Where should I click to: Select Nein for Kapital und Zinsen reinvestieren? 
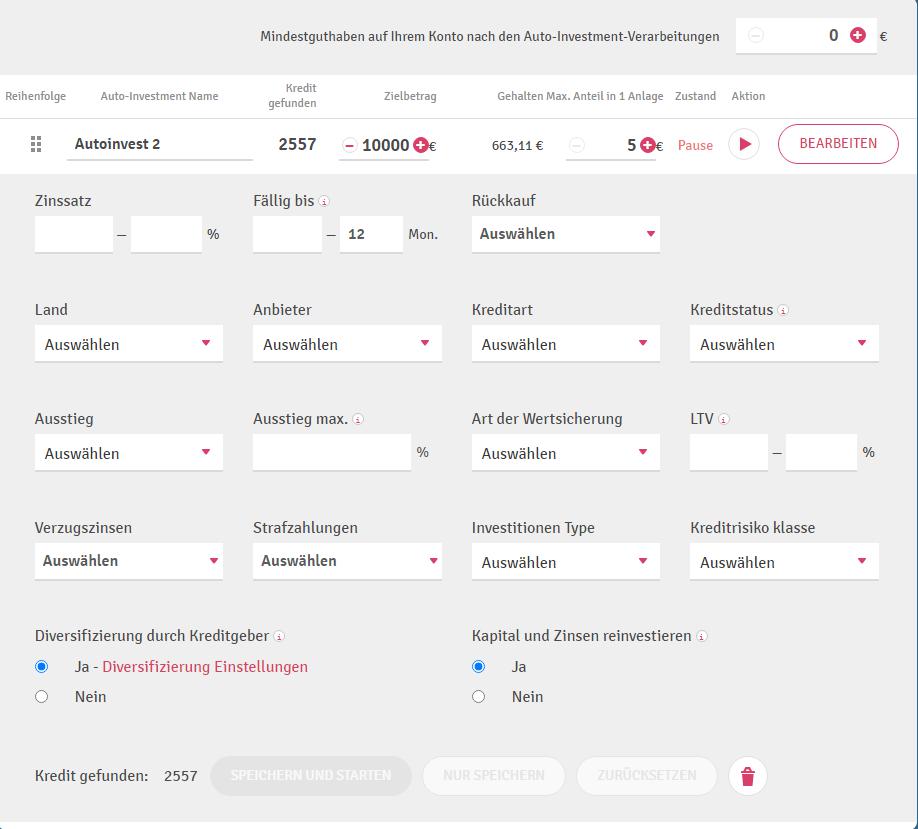[478, 697]
